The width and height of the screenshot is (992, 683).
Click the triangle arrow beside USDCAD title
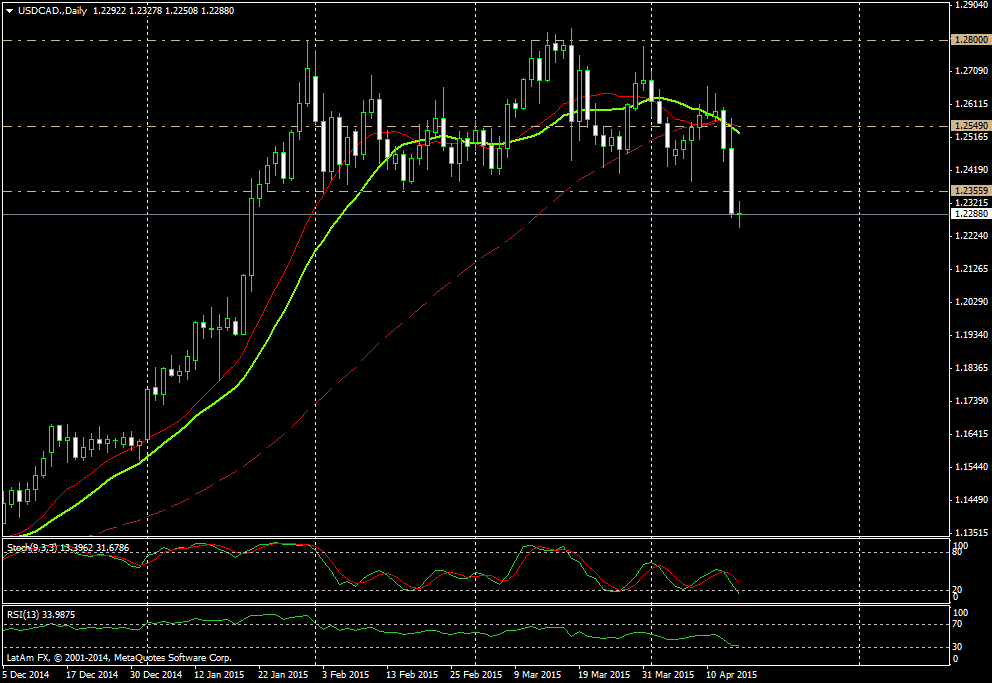pos(9,10)
